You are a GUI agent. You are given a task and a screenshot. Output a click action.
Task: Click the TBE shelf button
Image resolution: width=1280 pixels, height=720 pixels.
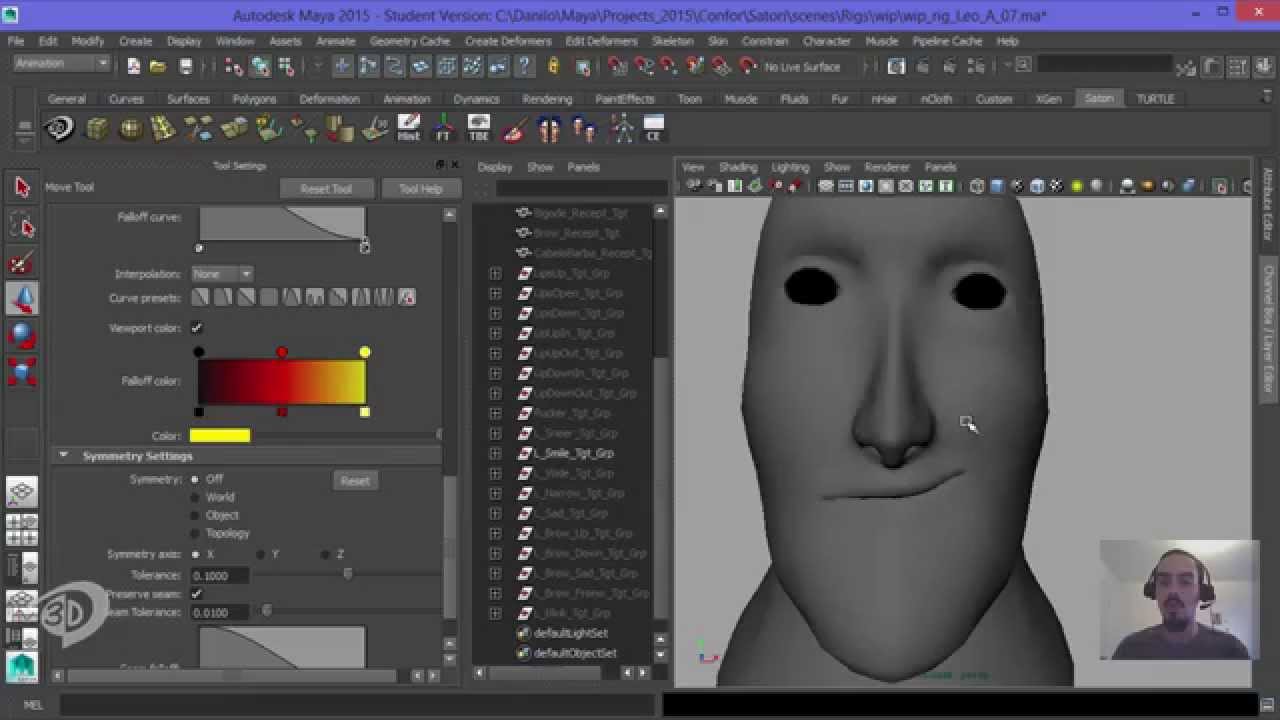[479, 128]
